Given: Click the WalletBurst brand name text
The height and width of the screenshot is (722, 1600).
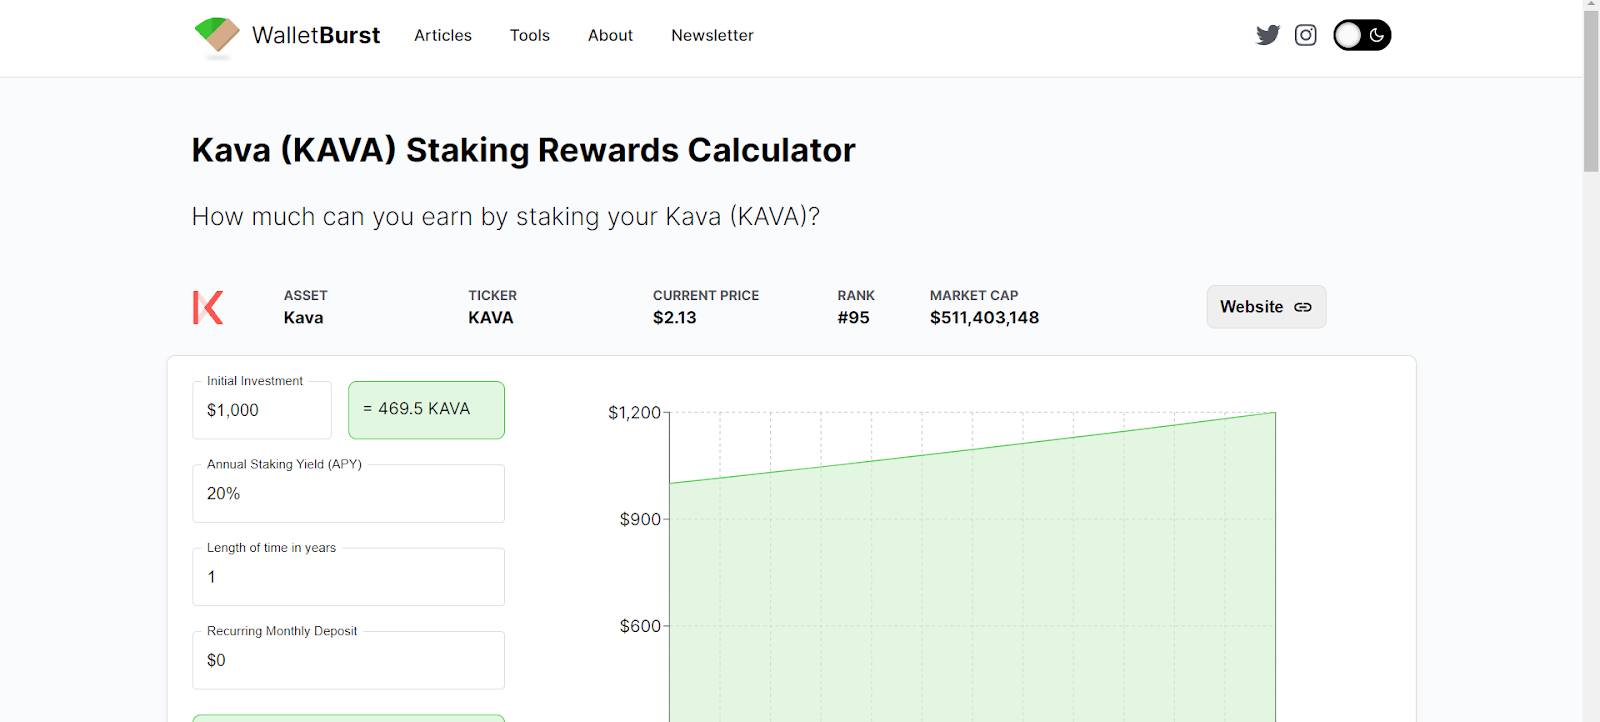Looking at the screenshot, I should click(316, 35).
